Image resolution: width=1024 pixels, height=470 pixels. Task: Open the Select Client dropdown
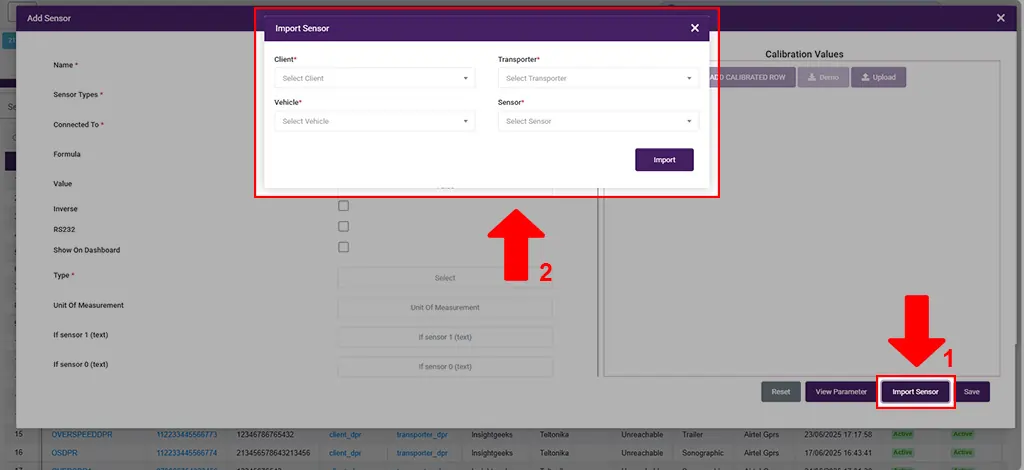point(375,78)
